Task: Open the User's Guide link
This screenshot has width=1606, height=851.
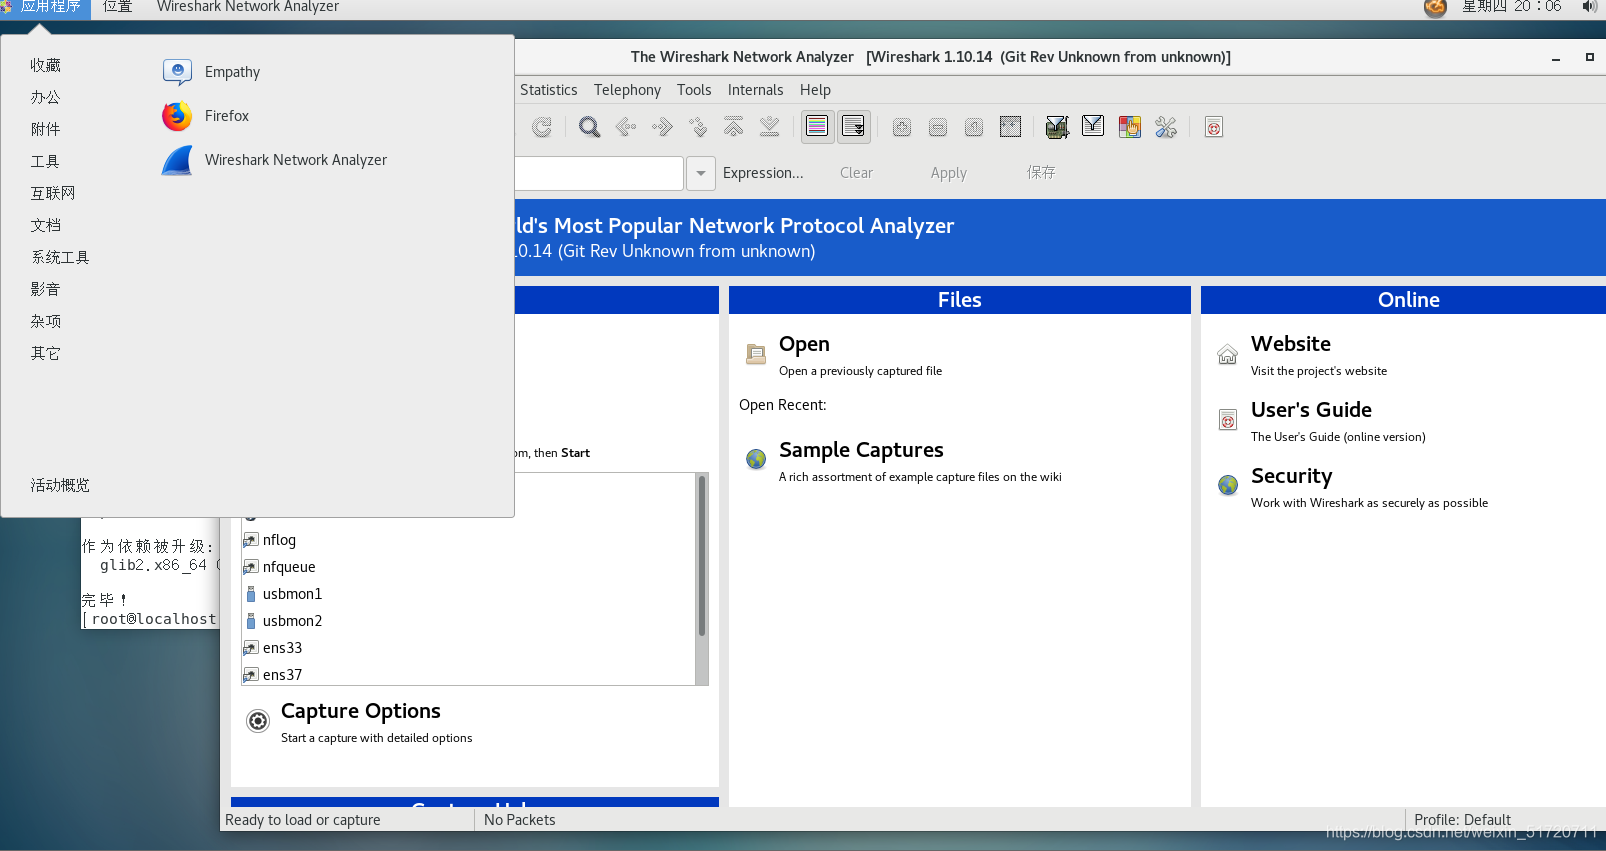Action: (x=1311, y=410)
